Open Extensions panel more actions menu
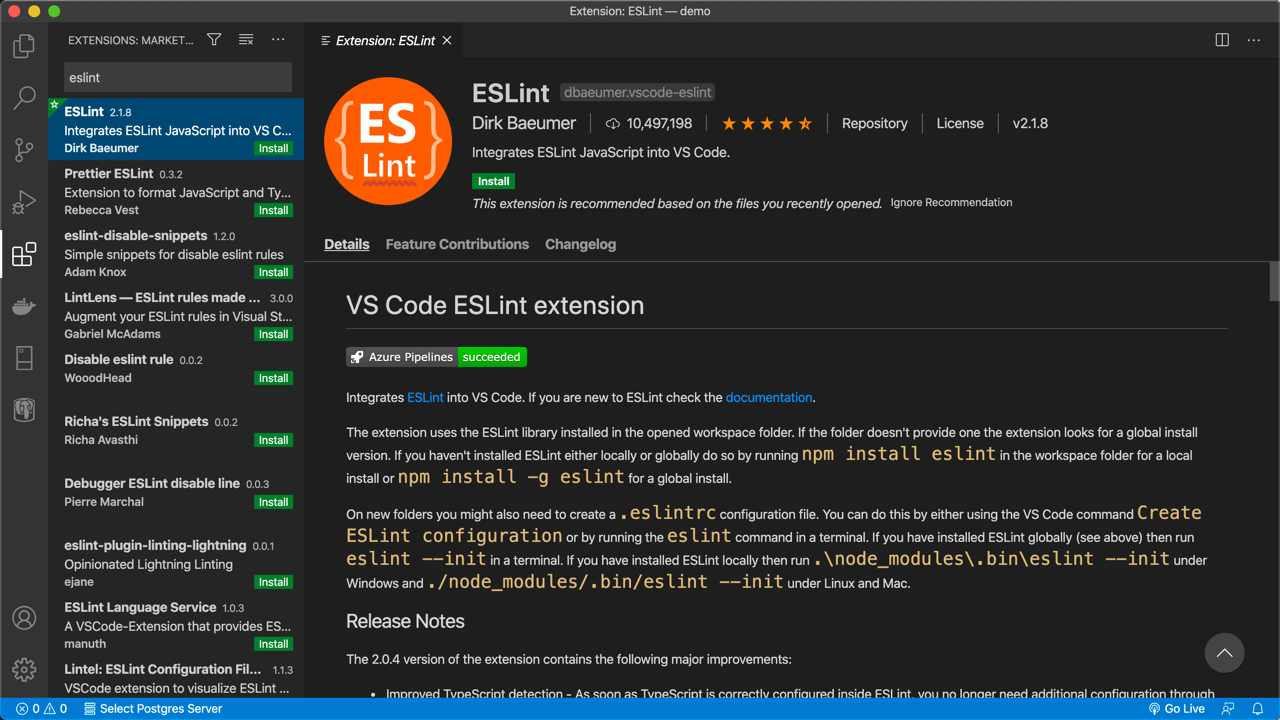 click(278, 40)
